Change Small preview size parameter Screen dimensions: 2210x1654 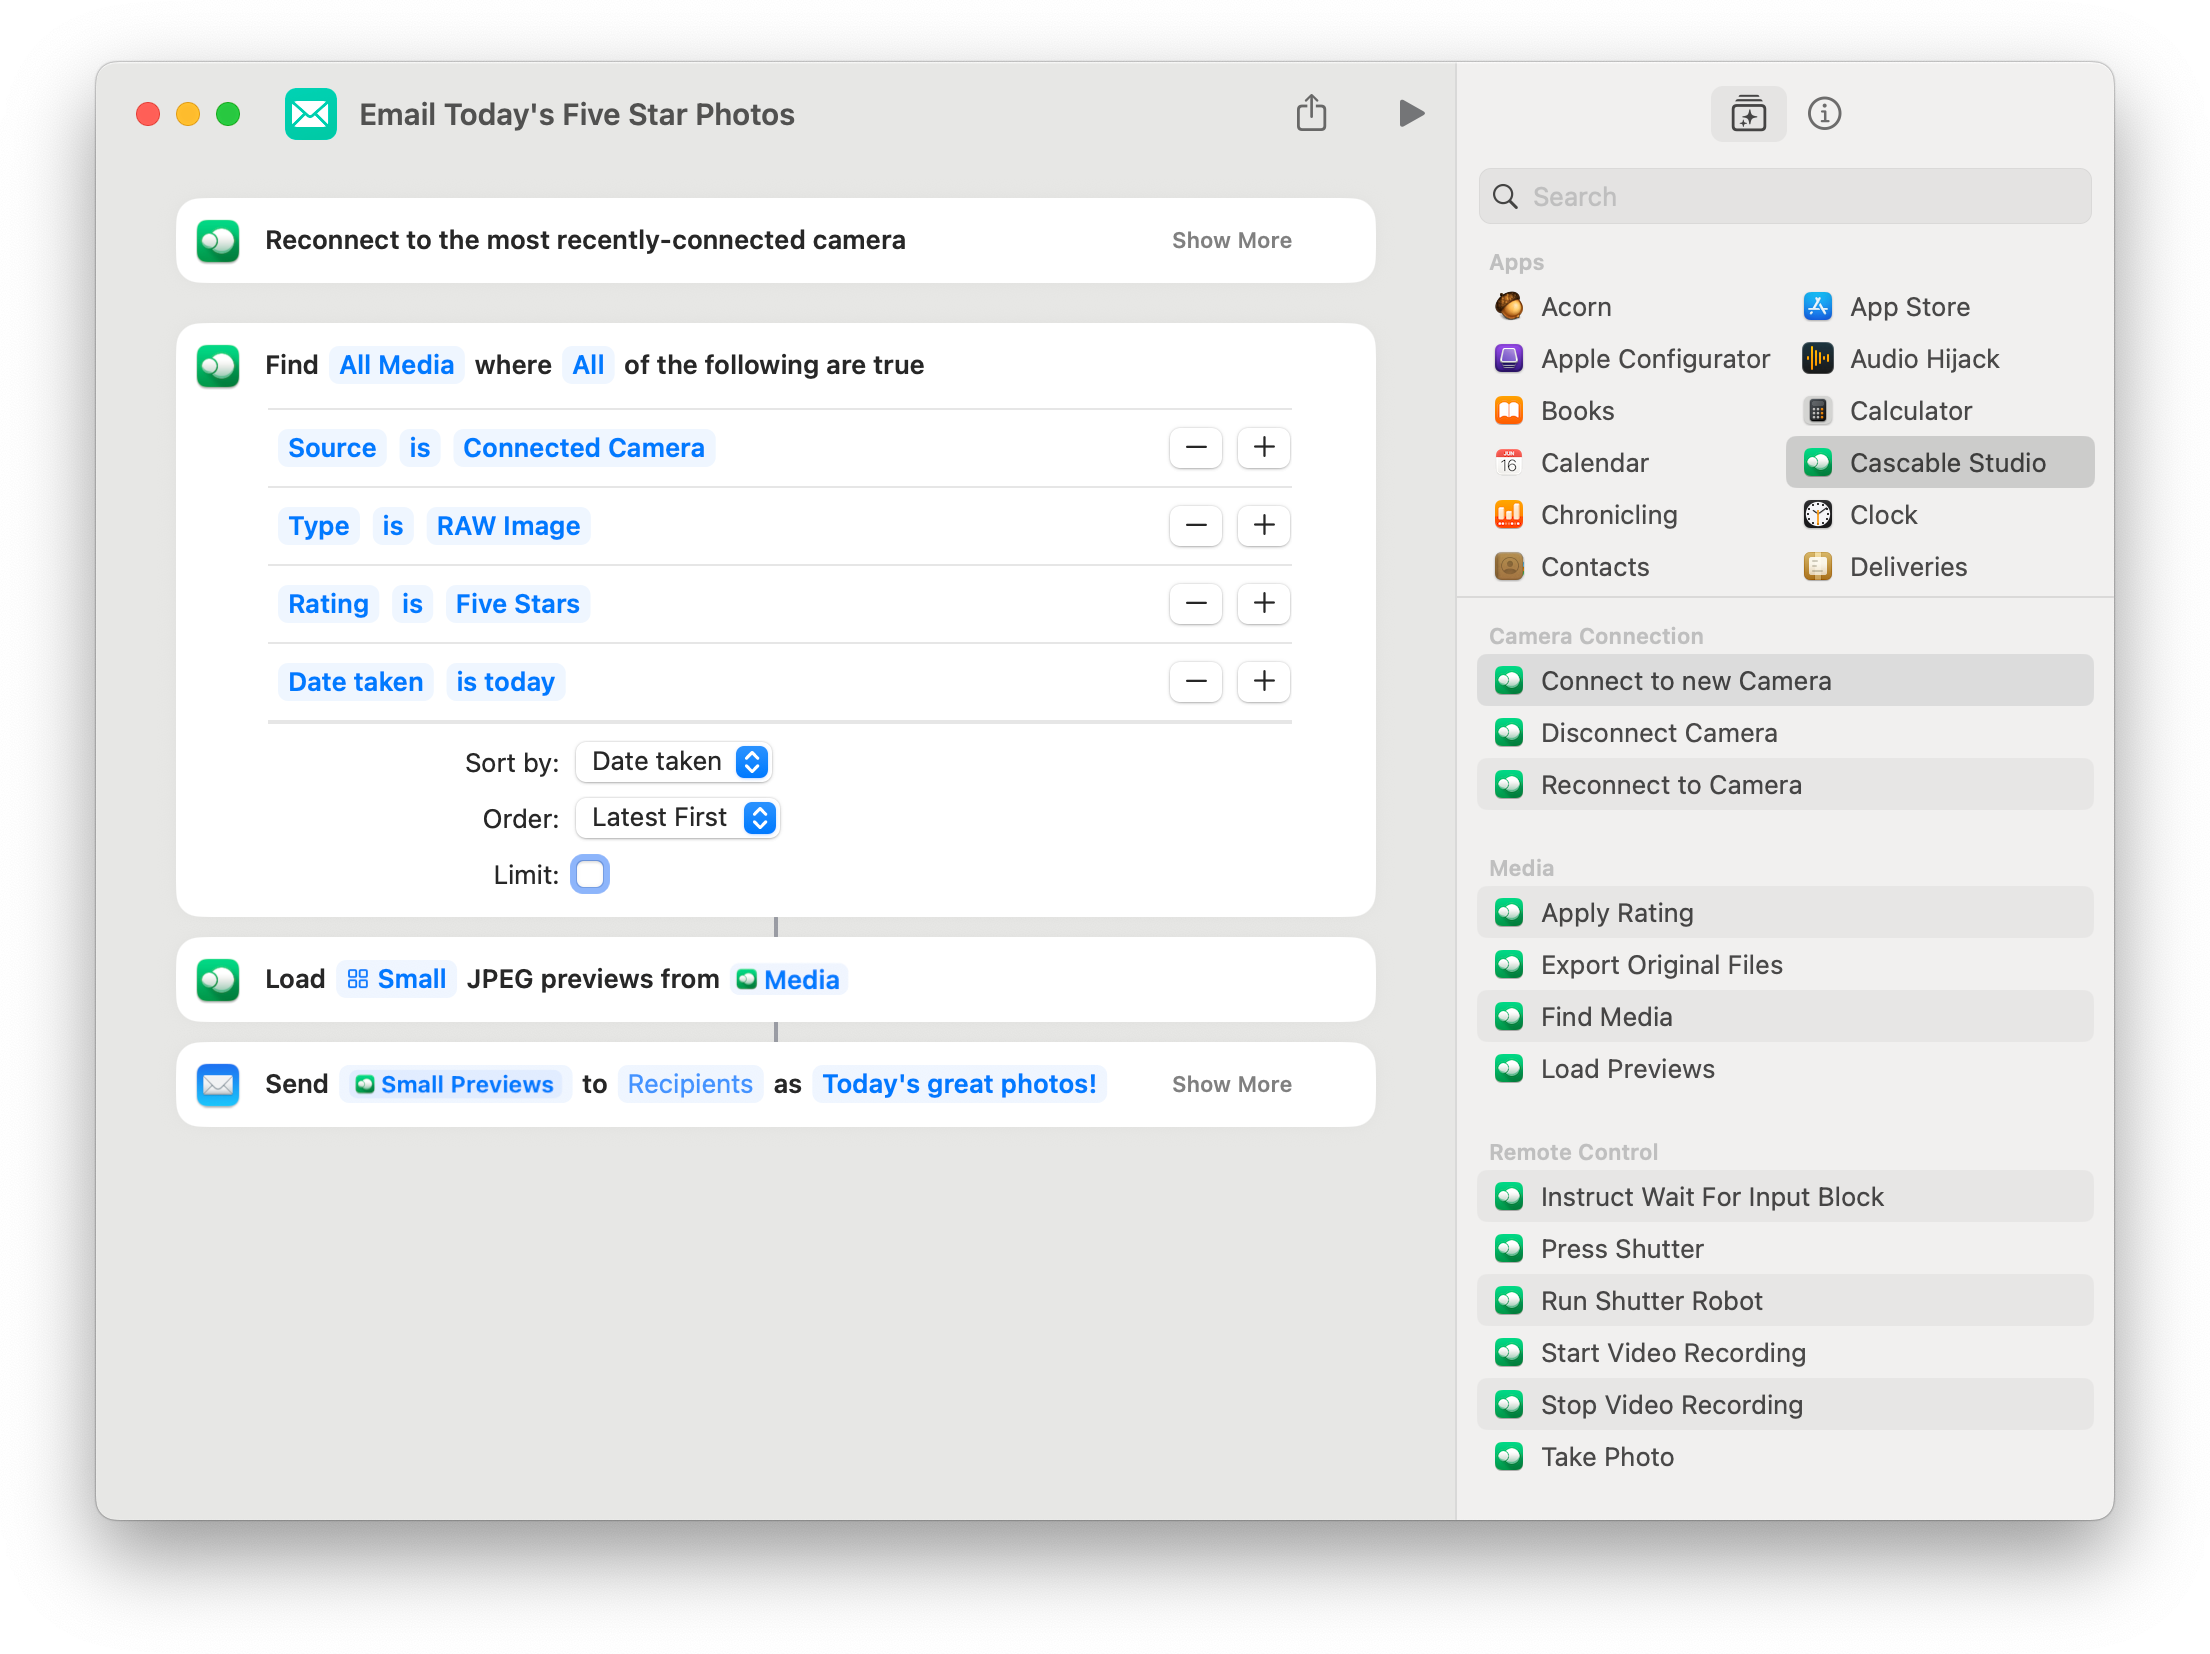pos(397,979)
